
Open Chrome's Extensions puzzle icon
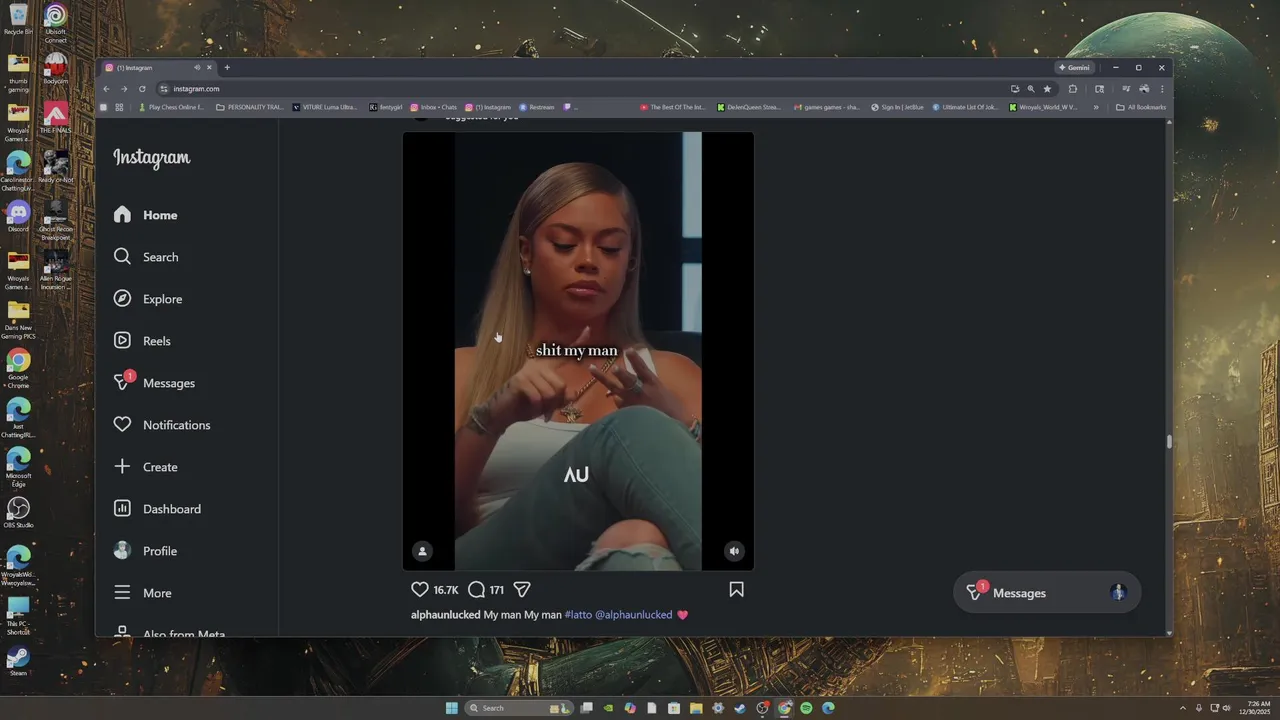1073,89
